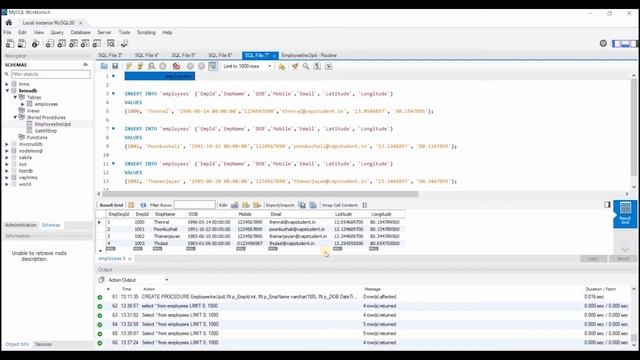Collapse the hrmsdb schema node
Screen dimensions: 640x360
[x=7, y=91]
